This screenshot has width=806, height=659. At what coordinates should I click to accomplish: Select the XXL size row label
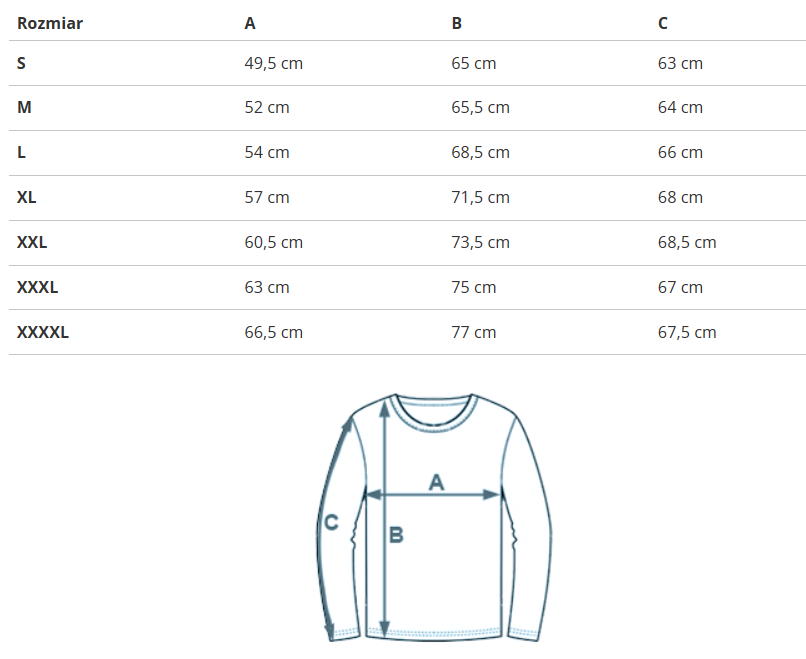(32, 242)
